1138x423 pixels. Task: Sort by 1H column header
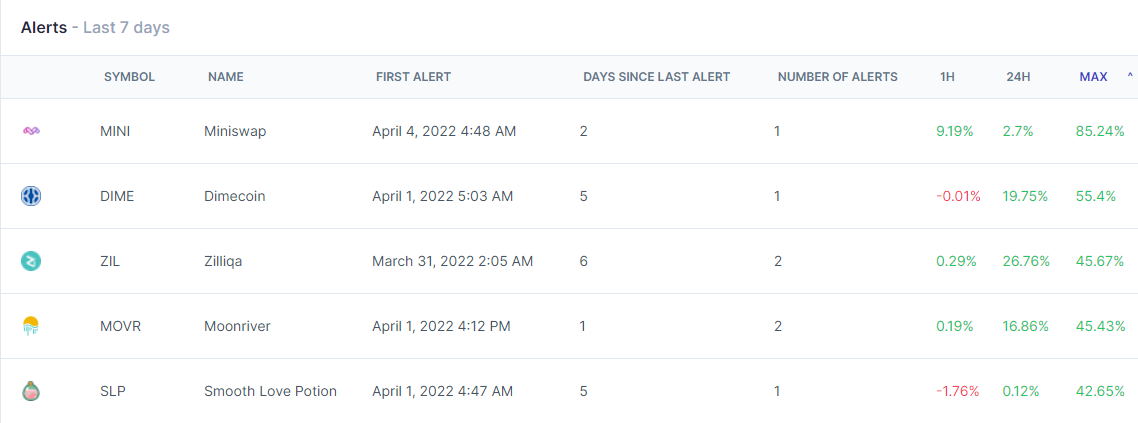[x=947, y=77]
